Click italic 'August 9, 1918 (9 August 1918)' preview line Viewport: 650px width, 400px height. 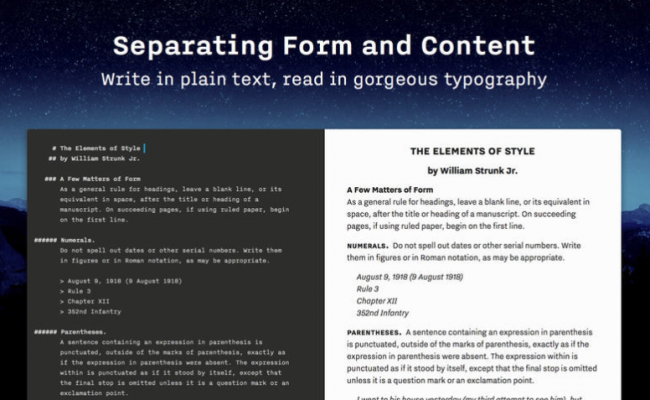click(410, 277)
